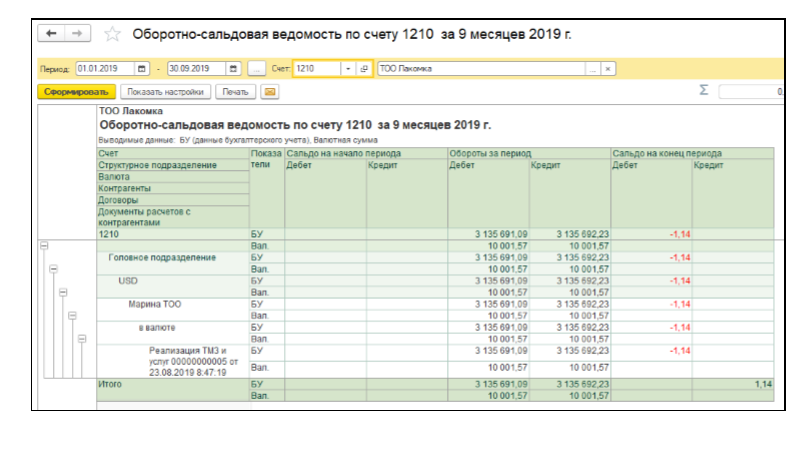Click Сальдо на начало периода header

366,153
